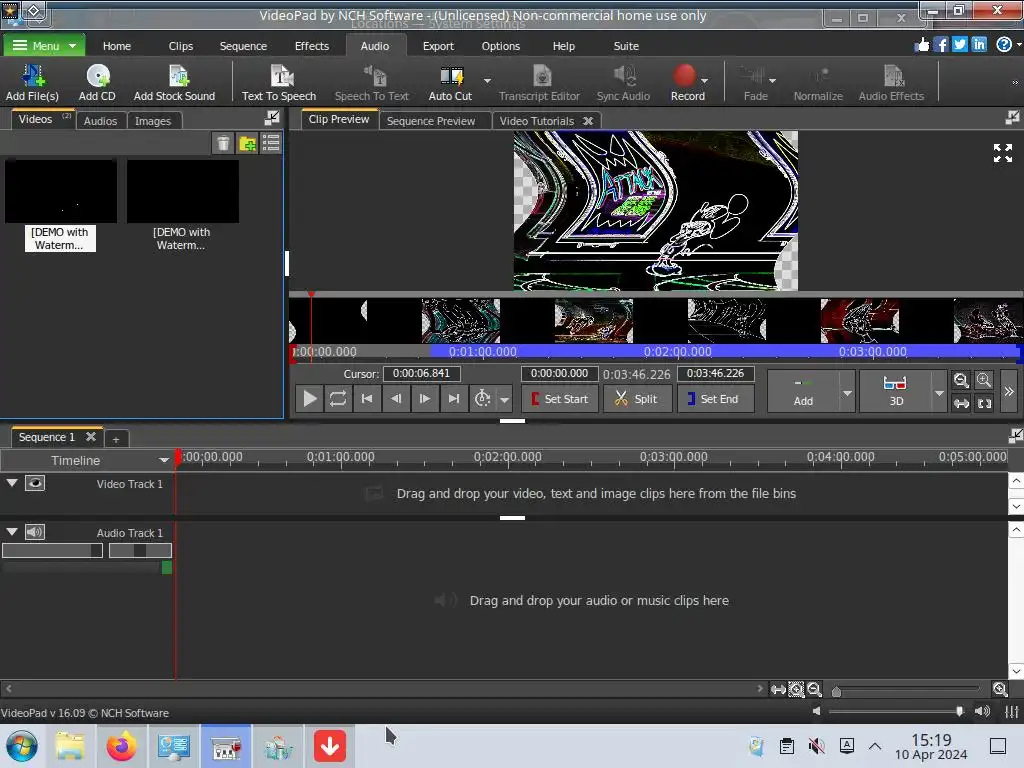Expand the Record dropdown arrow
Screen dimensions: 1024x768
705,81
